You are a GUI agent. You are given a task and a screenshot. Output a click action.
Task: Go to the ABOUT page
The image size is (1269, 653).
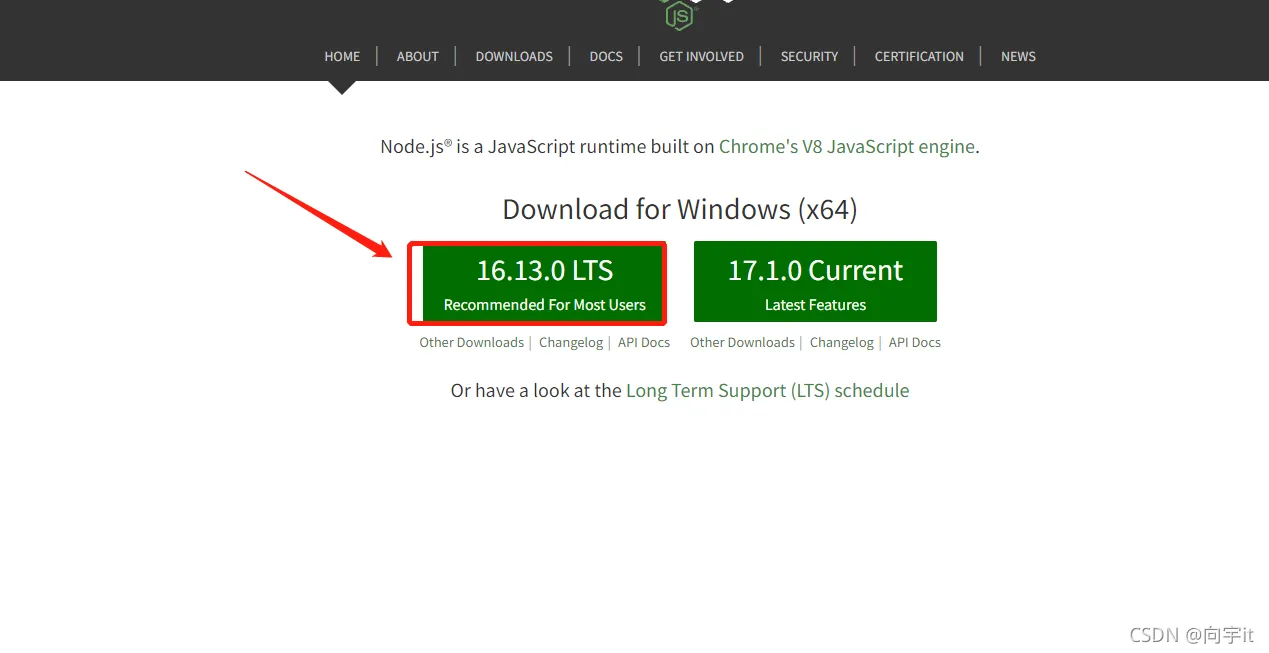417,57
